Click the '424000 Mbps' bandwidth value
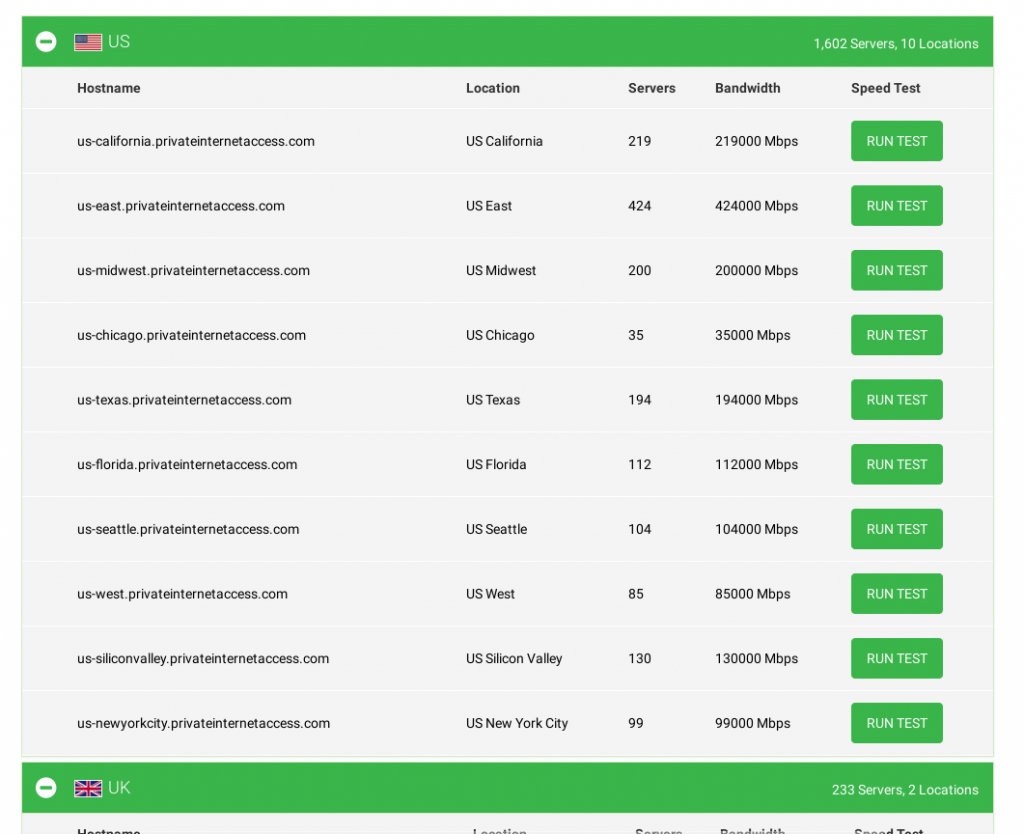This screenshot has height=834, width=1024. [756, 206]
